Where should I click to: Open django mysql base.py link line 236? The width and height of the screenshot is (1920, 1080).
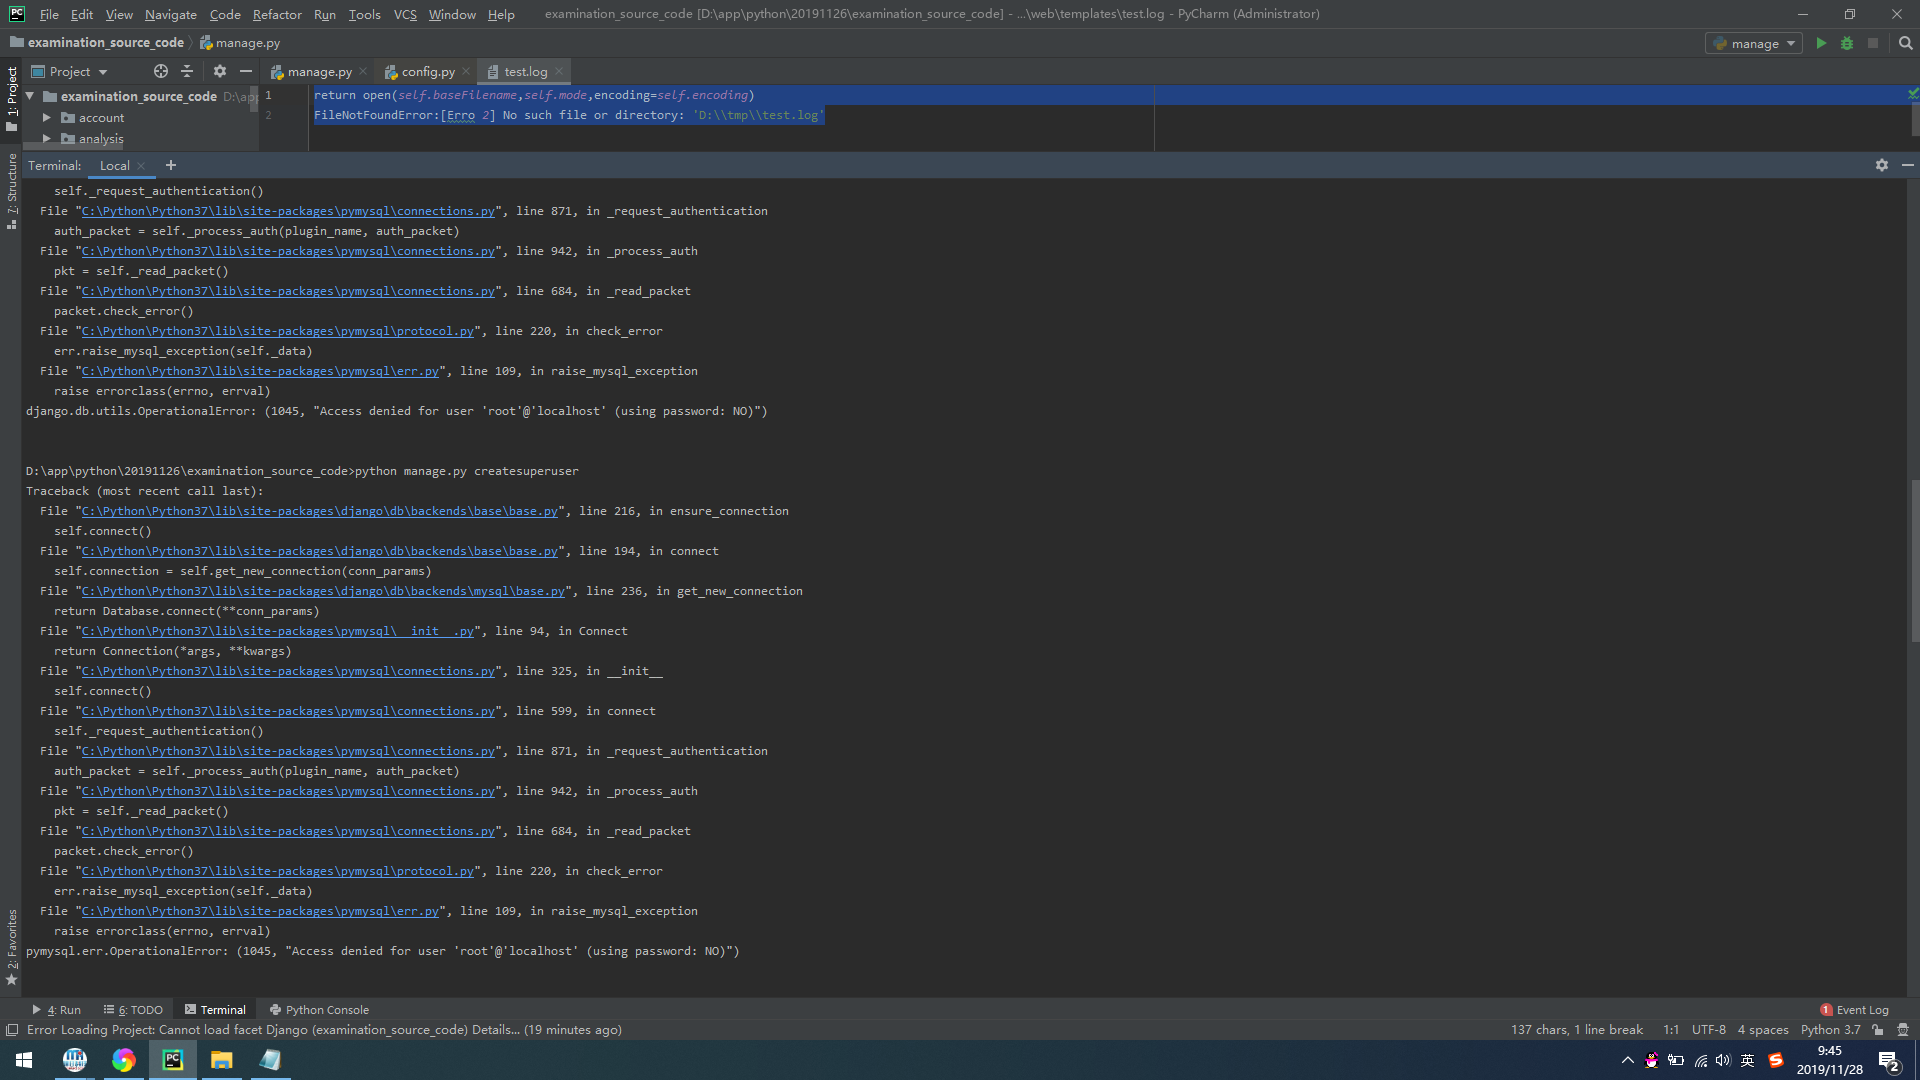pos(323,591)
